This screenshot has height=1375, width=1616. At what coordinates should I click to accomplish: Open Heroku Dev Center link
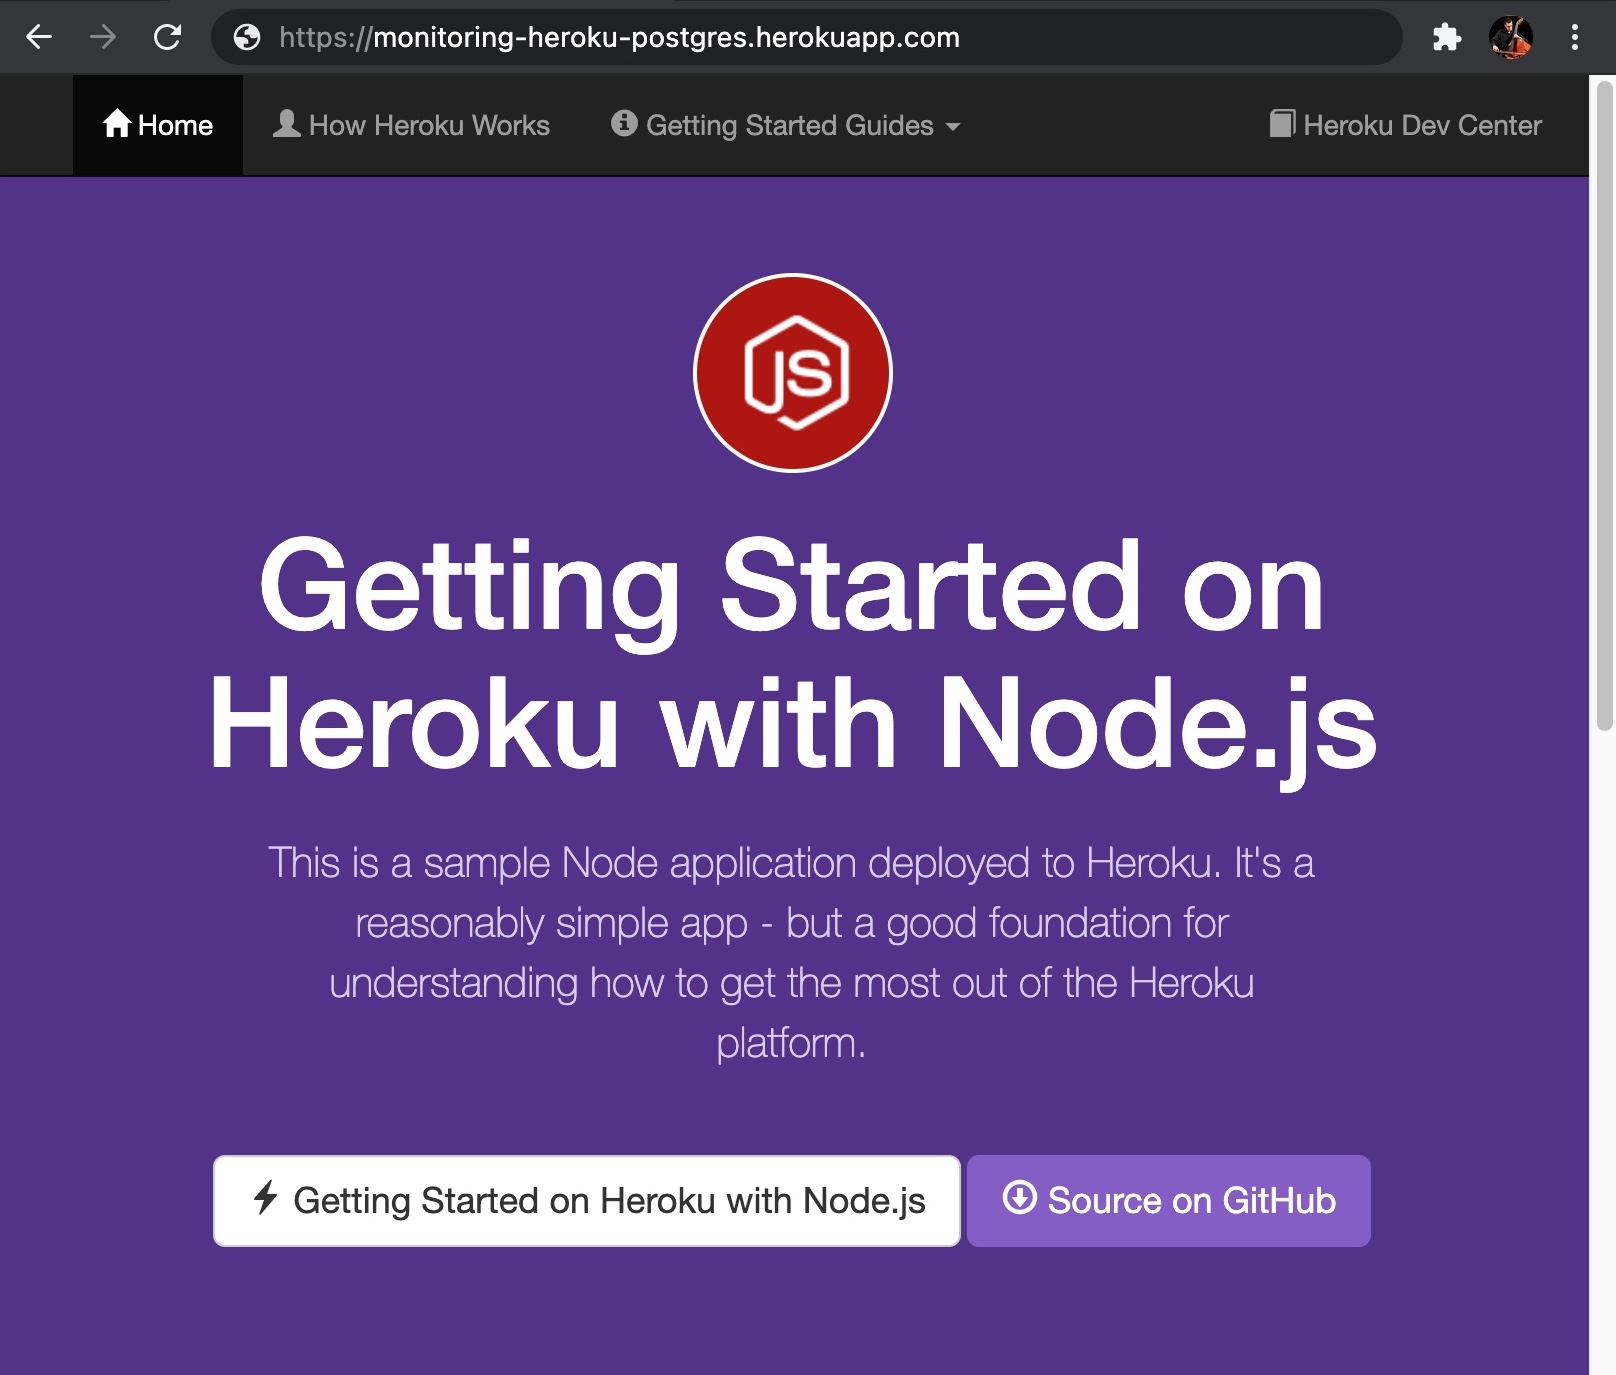click(1405, 125)
